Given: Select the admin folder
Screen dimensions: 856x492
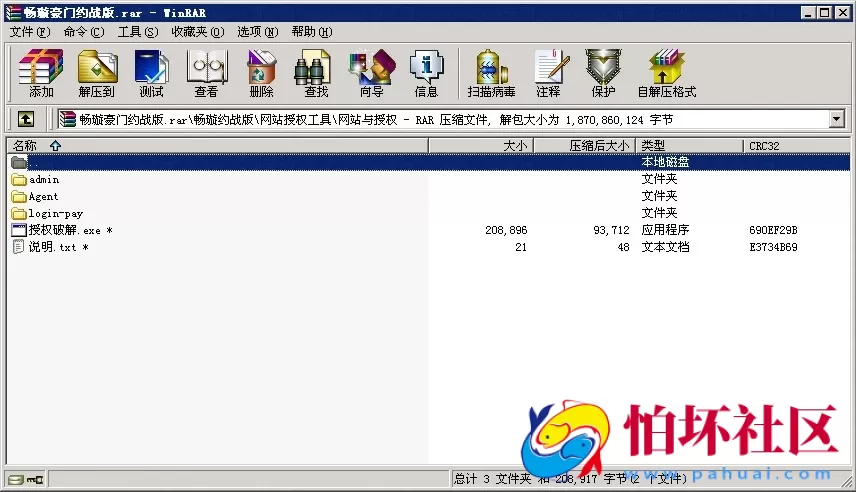Looking at the screenshot, I should pos(44,180).
